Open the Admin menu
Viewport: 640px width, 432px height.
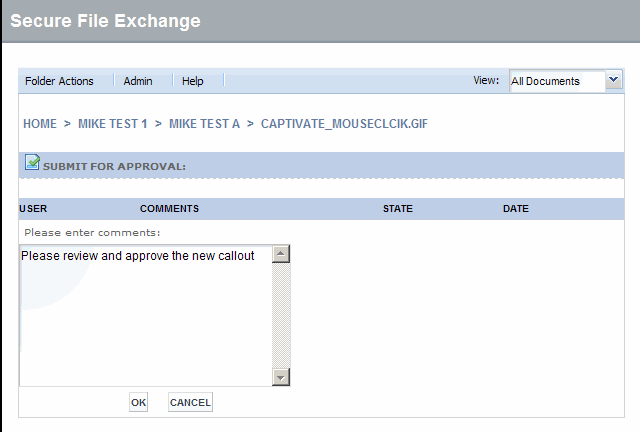(x=138, y=81)
